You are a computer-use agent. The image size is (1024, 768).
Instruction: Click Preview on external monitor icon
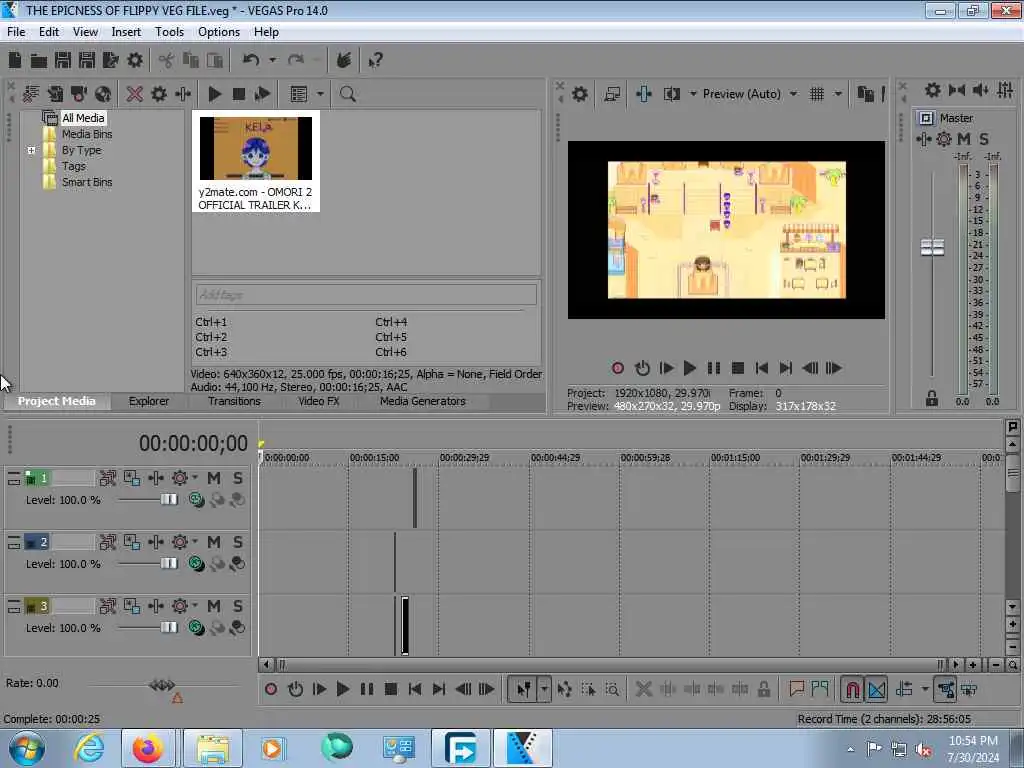612,94
